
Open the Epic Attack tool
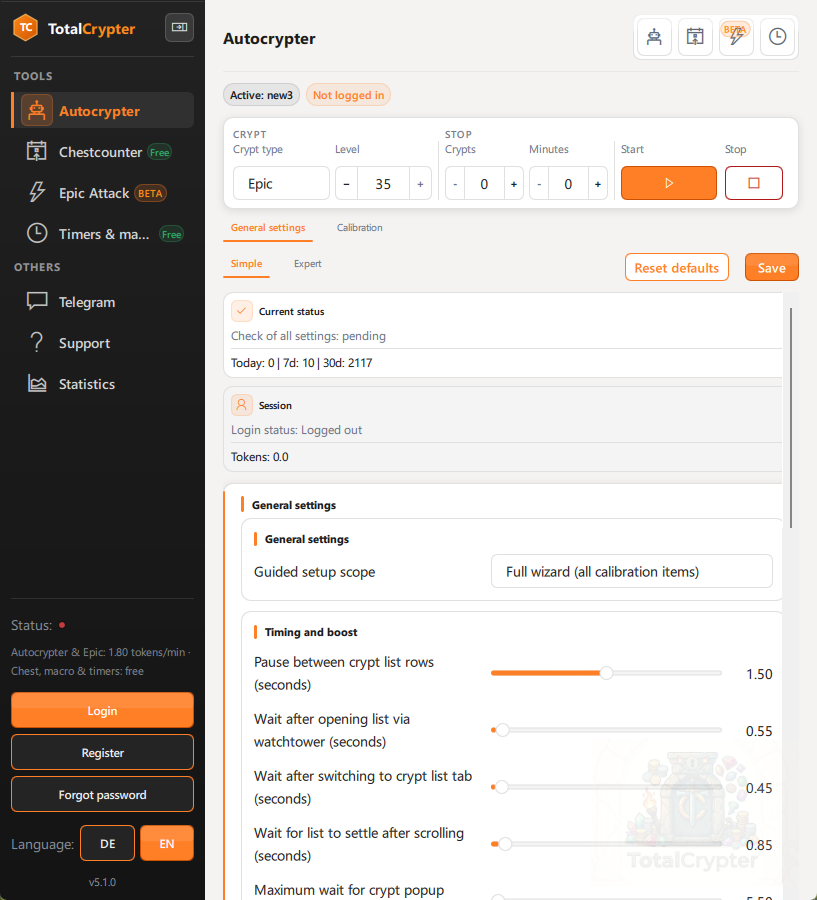pyautogui.click(x=103, y=193)
